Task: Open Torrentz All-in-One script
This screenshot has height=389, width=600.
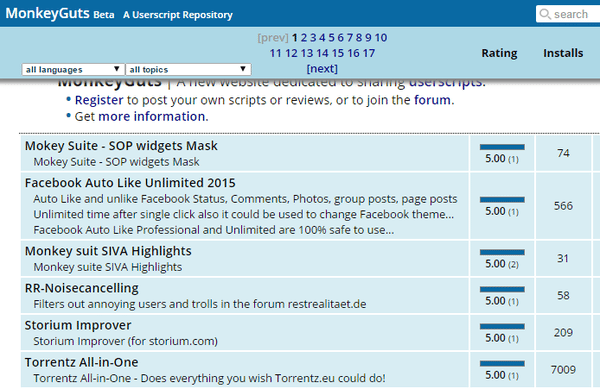Action: (82, 362)
